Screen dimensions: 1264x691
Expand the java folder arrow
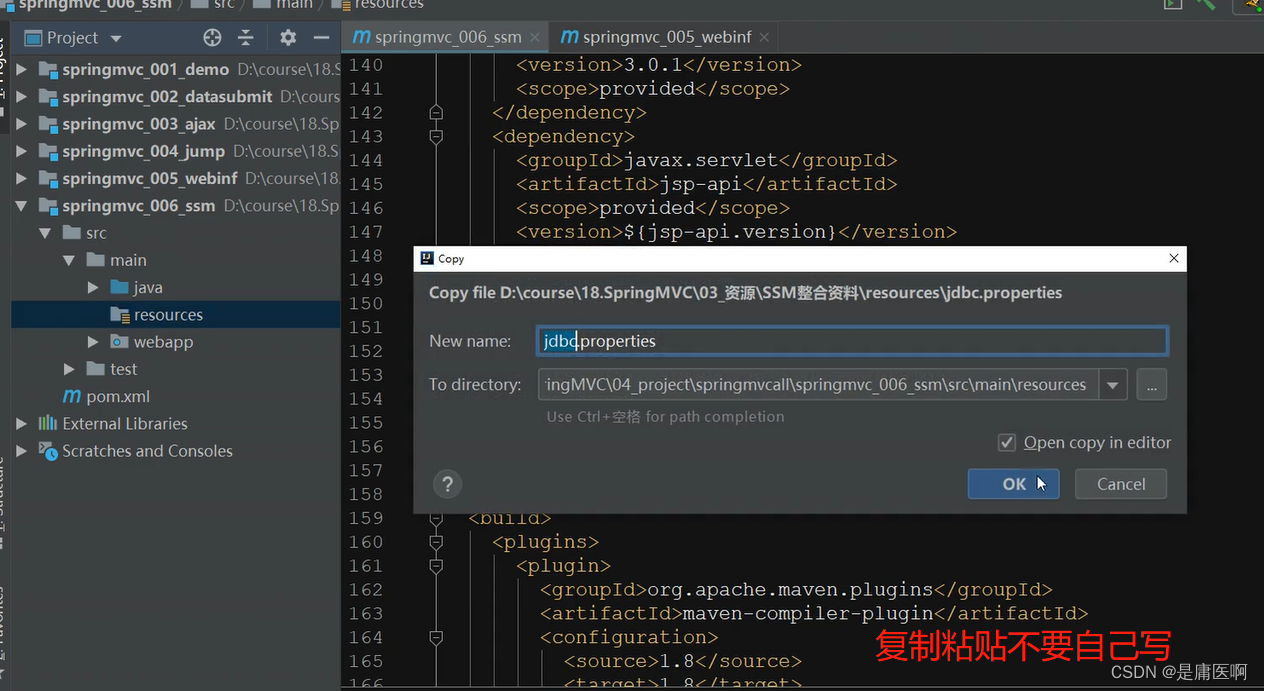pos(93,287)
